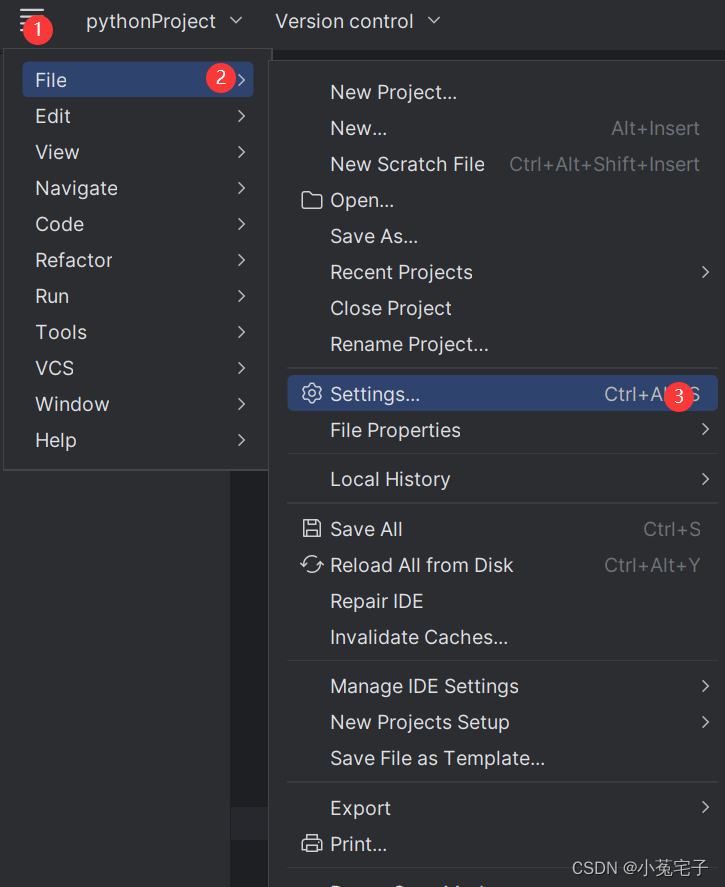
Task: Click the Reload All from Disk icon
Action: pyautogui.click(x=312, y=565)
